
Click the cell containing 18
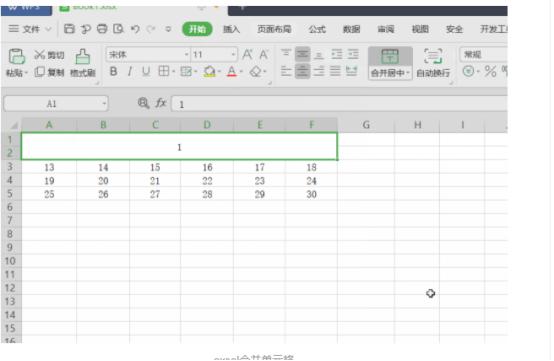[311, 167]
